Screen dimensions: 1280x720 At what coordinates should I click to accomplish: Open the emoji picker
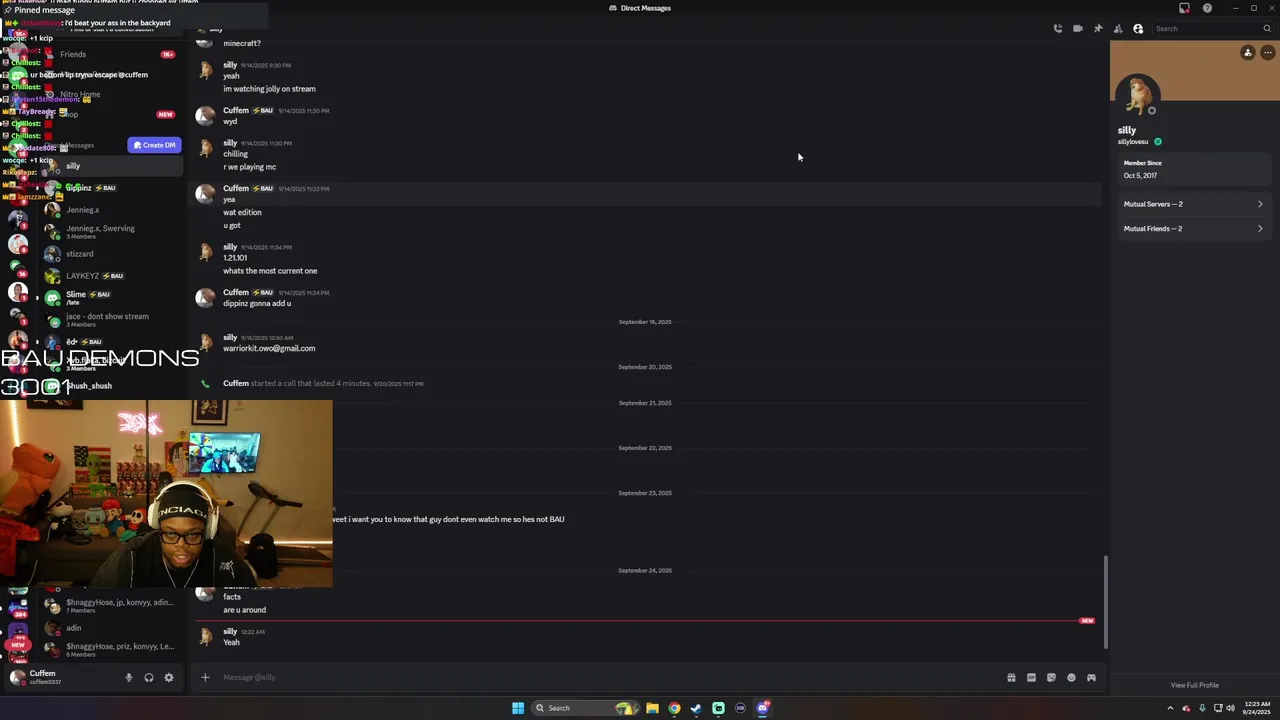(x=1071, y=678)
